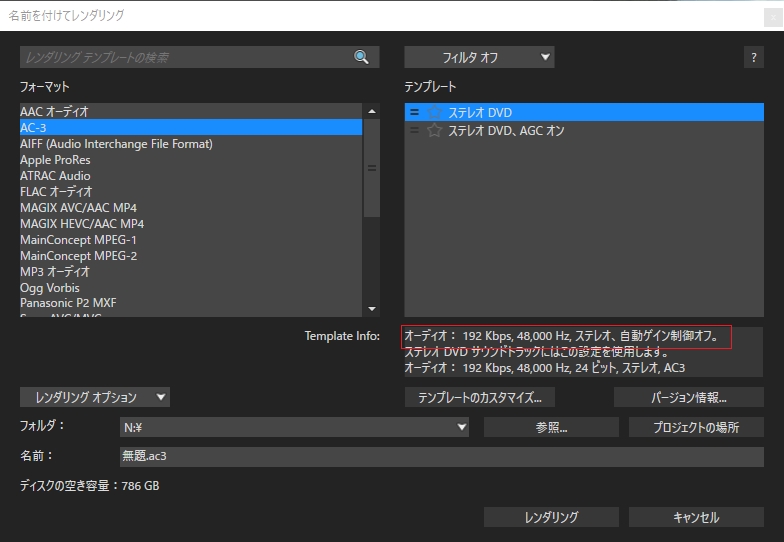Select MainConcept MPEG-1 format
The width and height of the screenshot is (784, 542).
[x=190, y=240]
